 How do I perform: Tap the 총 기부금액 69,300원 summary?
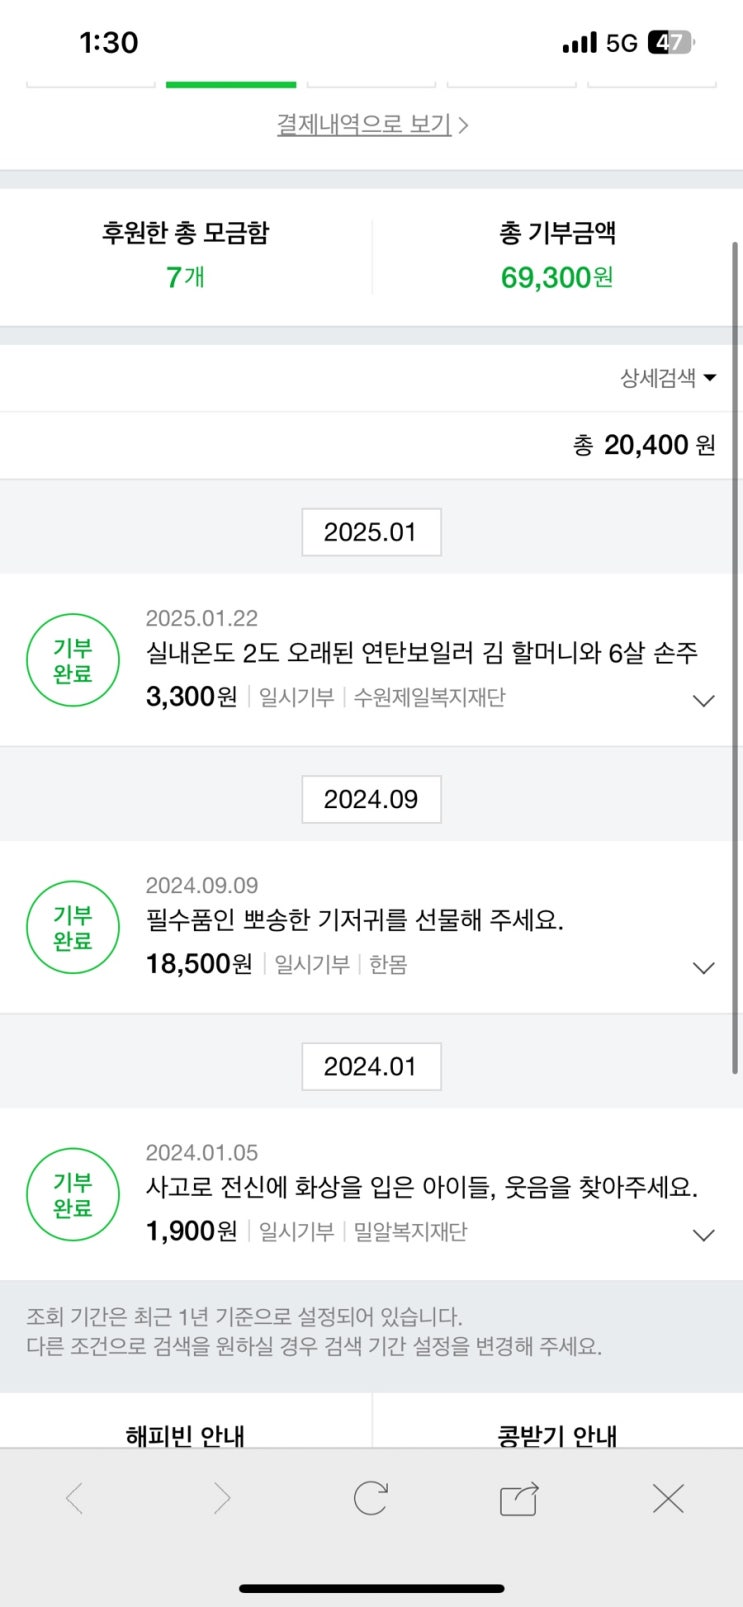tap(557, 257)
